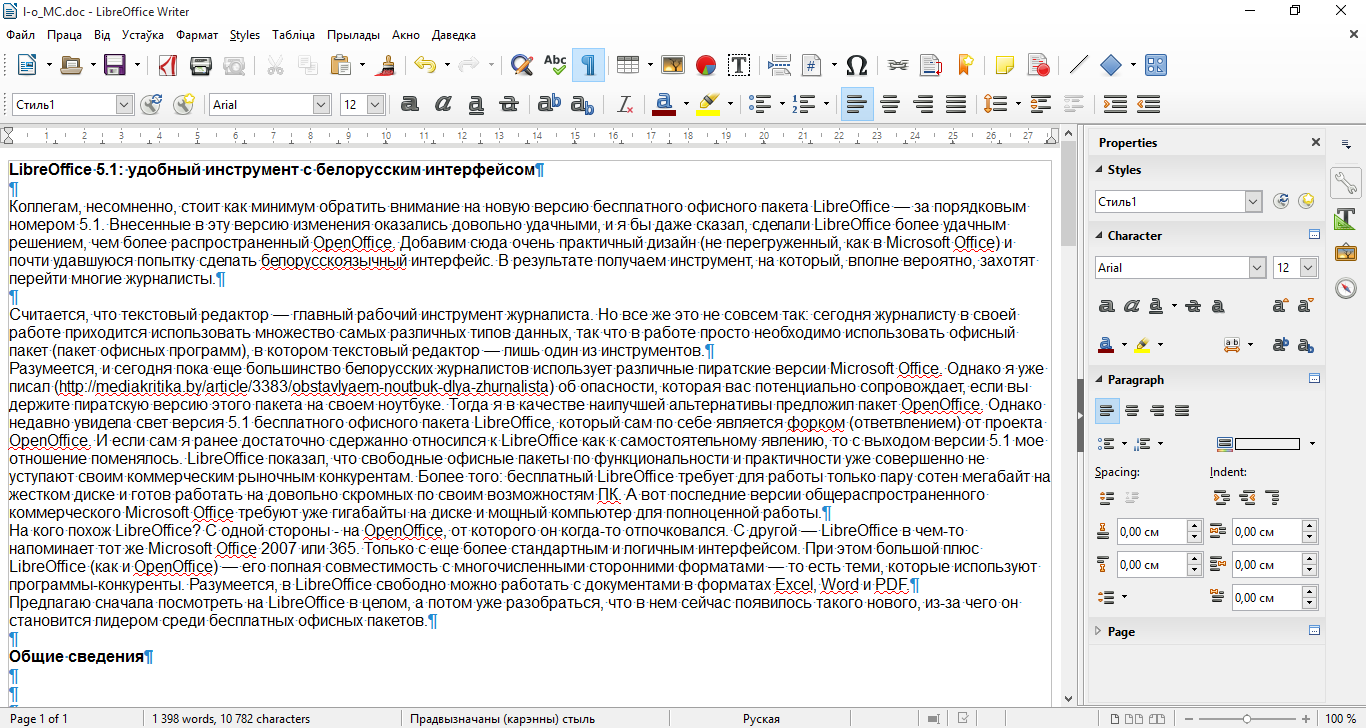
Task: Open the Find & Replace tool
Action: coord(521,66)
